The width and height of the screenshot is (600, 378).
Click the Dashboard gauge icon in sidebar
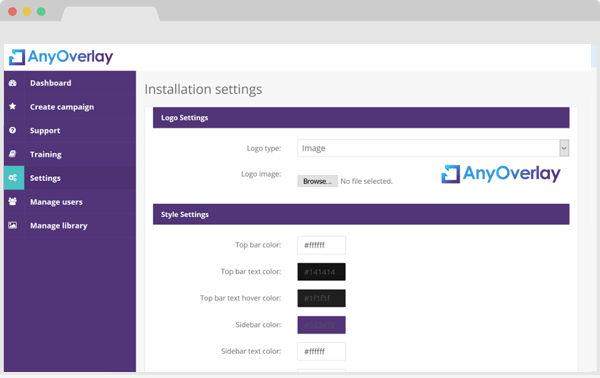pos(13,83)
